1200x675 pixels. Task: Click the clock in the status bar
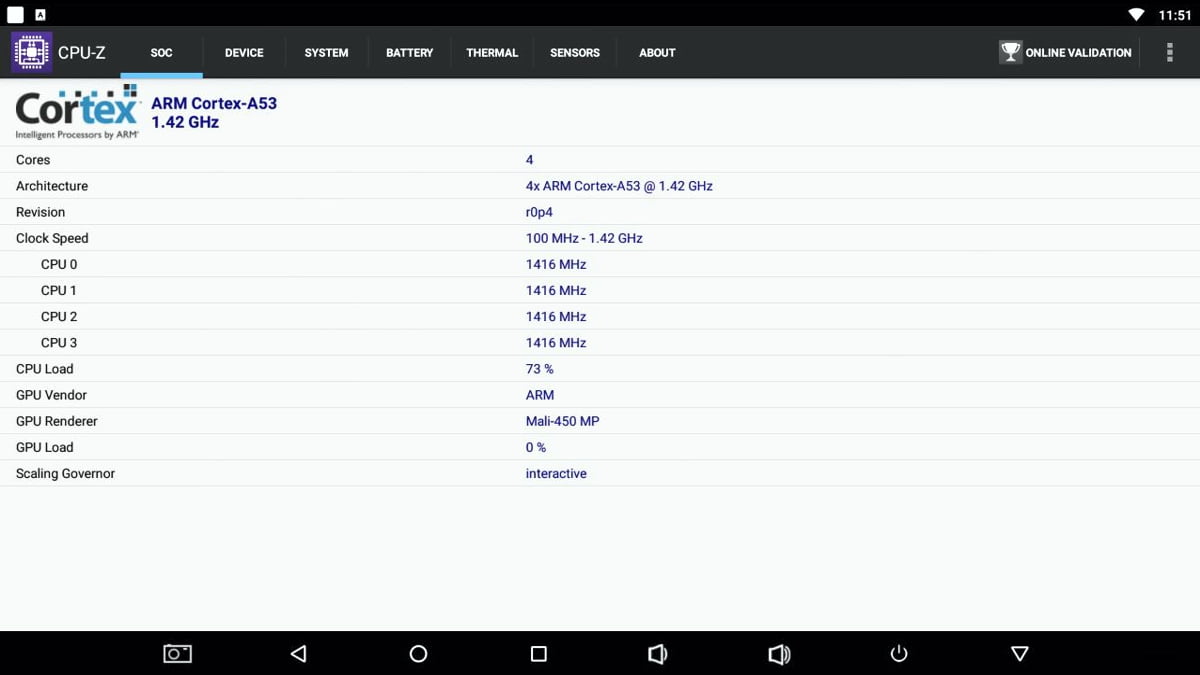(1176, 14)
